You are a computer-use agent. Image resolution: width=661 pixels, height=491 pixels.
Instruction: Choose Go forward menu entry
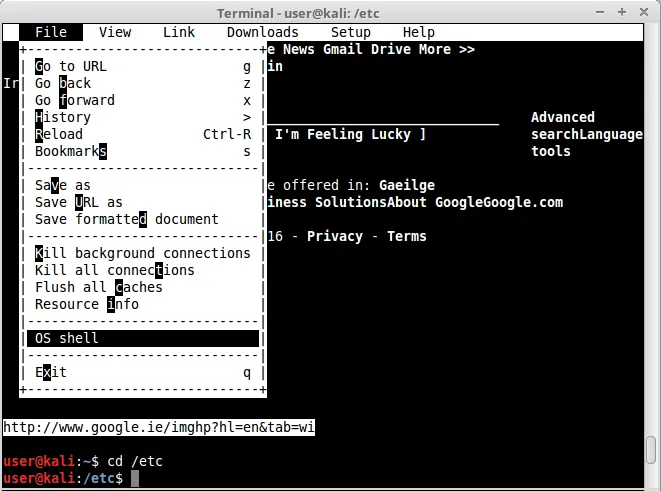tap(143, 100)
